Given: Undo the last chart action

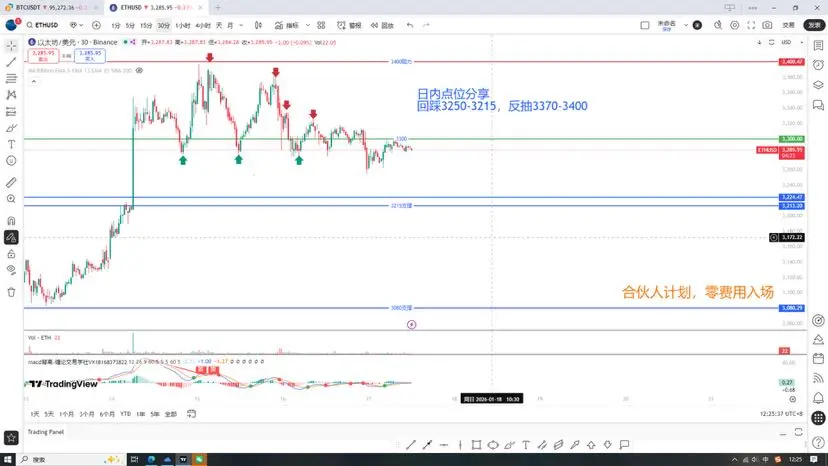Looking at the screenshot, I should tap(410, 25).
